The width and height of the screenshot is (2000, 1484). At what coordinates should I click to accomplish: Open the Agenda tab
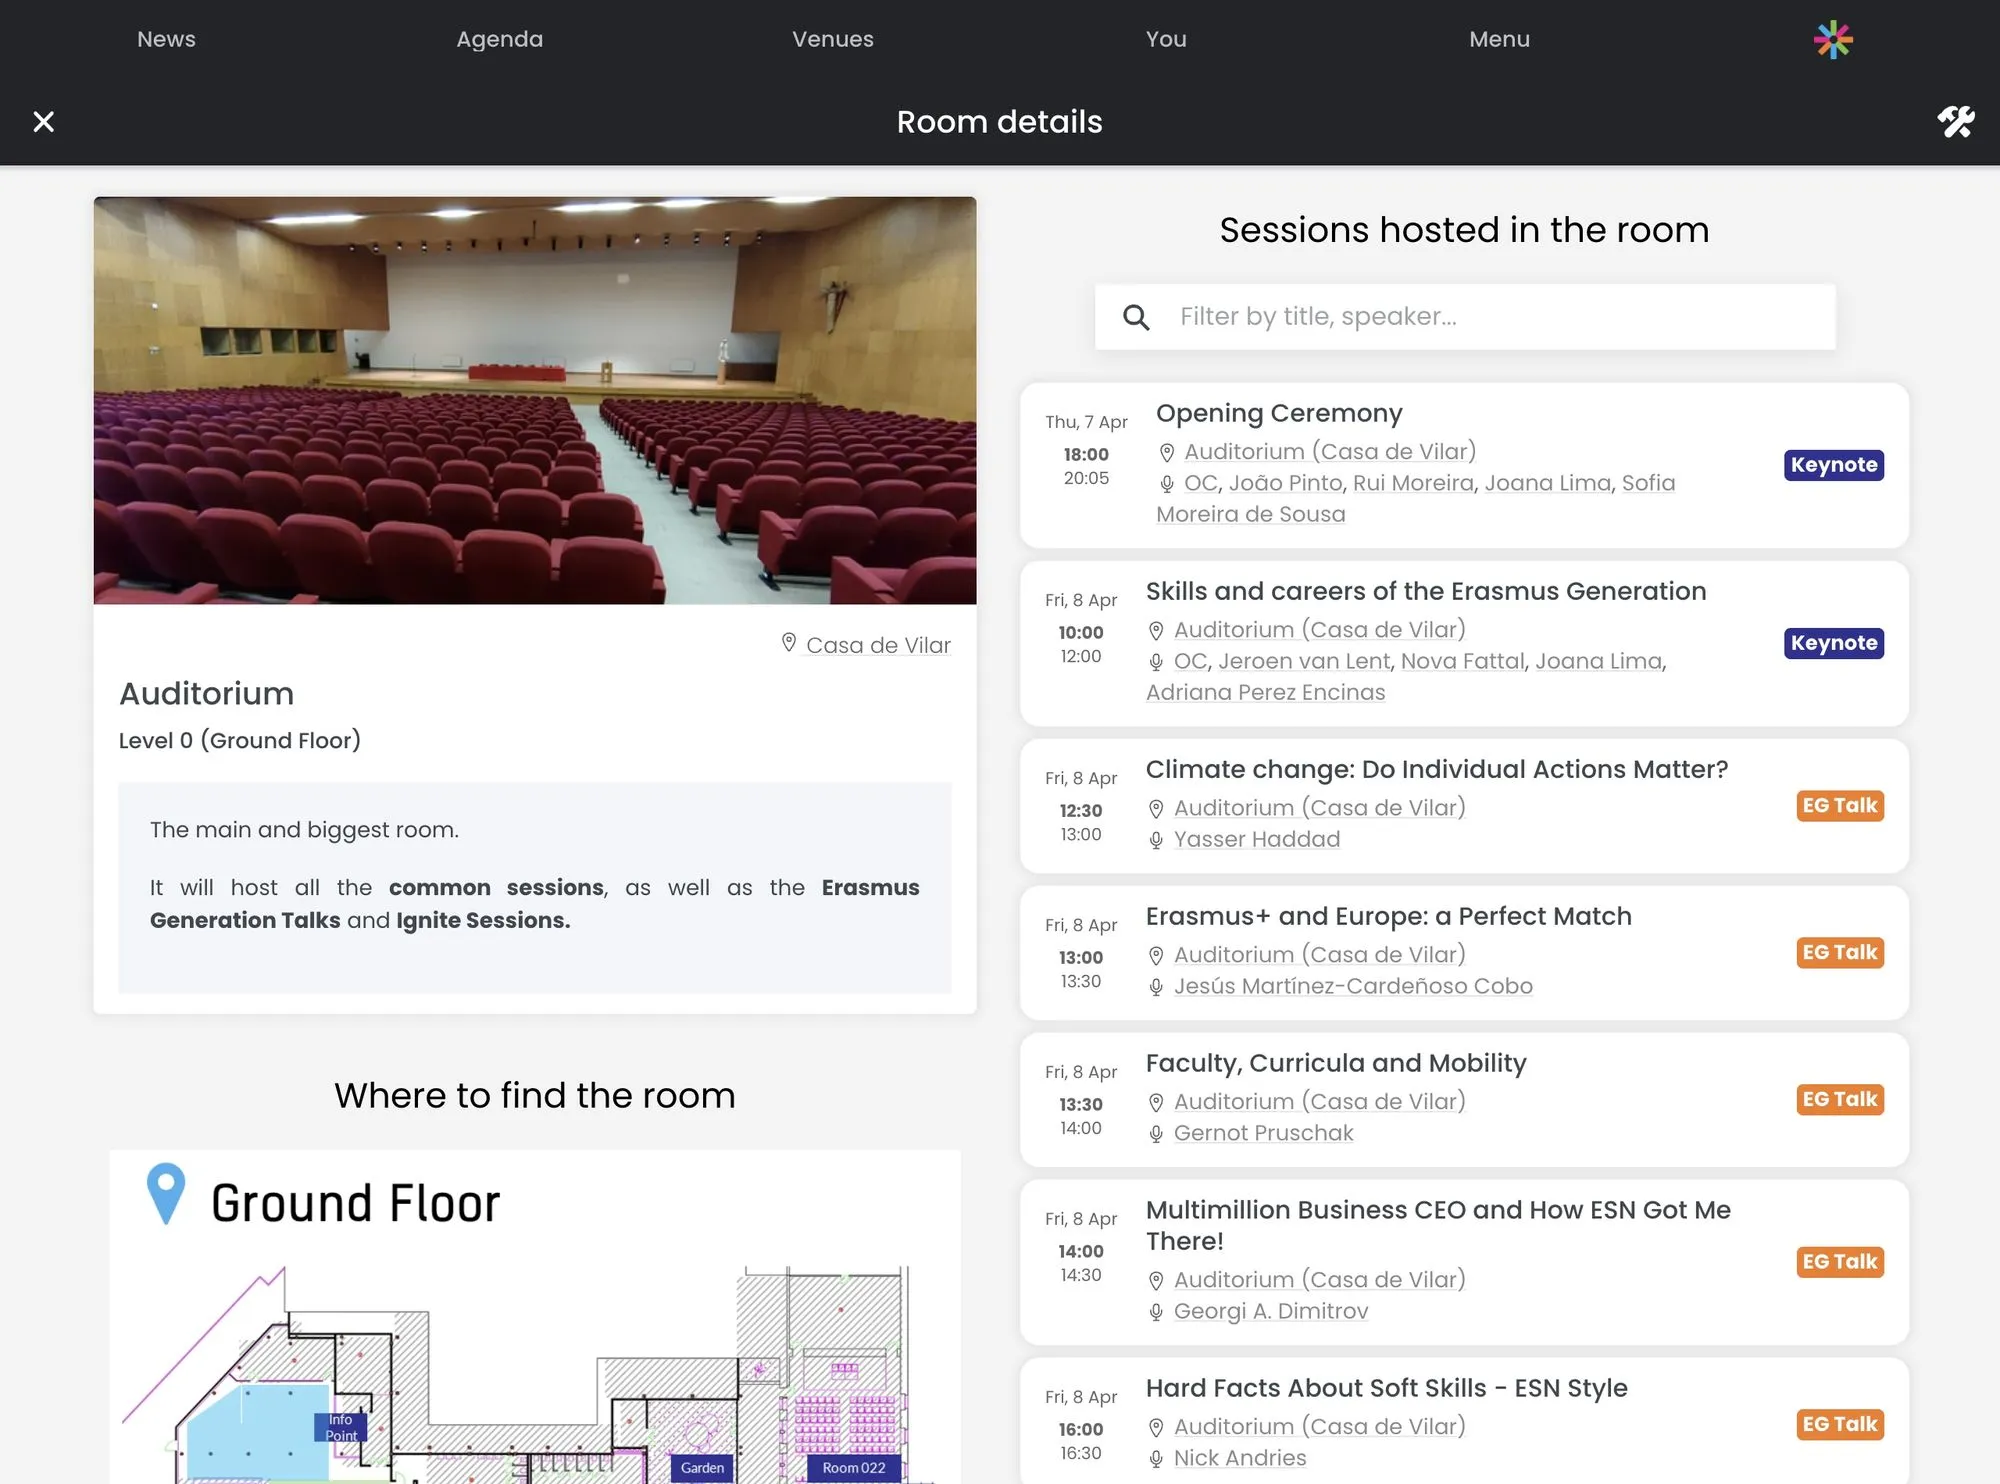click(x=499, y=40)
